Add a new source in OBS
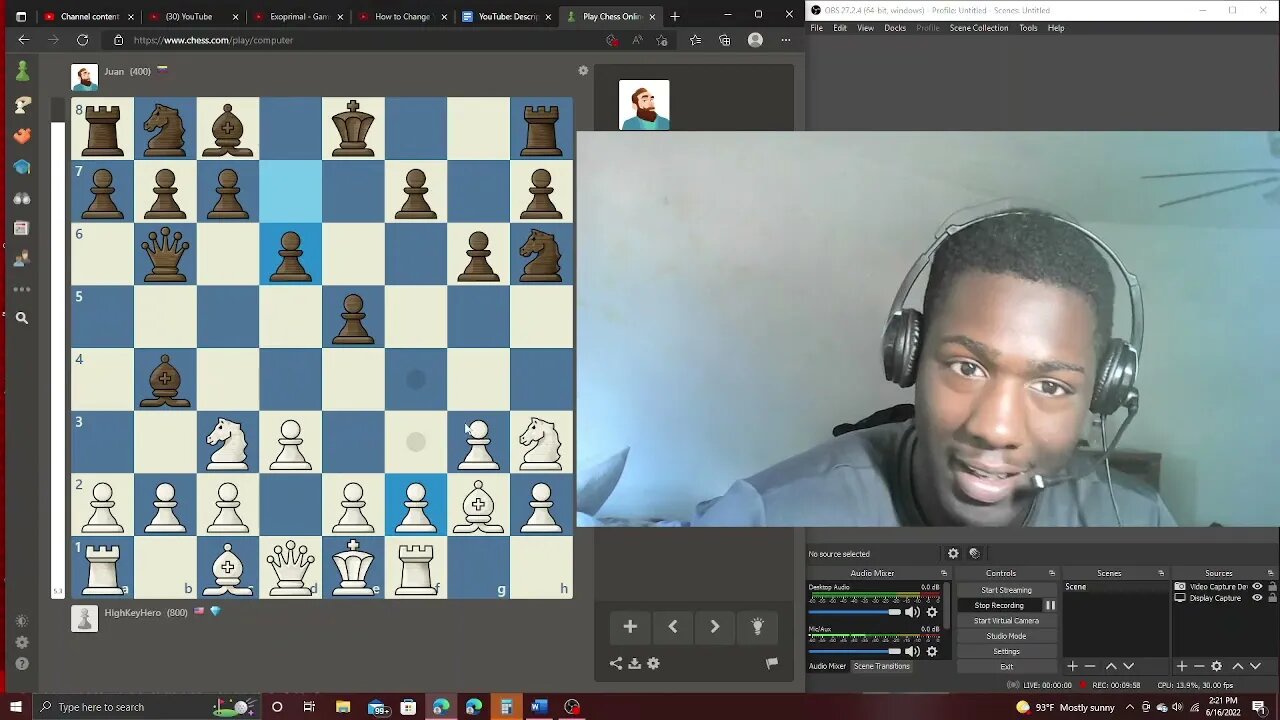 [x=1181, y=666]
